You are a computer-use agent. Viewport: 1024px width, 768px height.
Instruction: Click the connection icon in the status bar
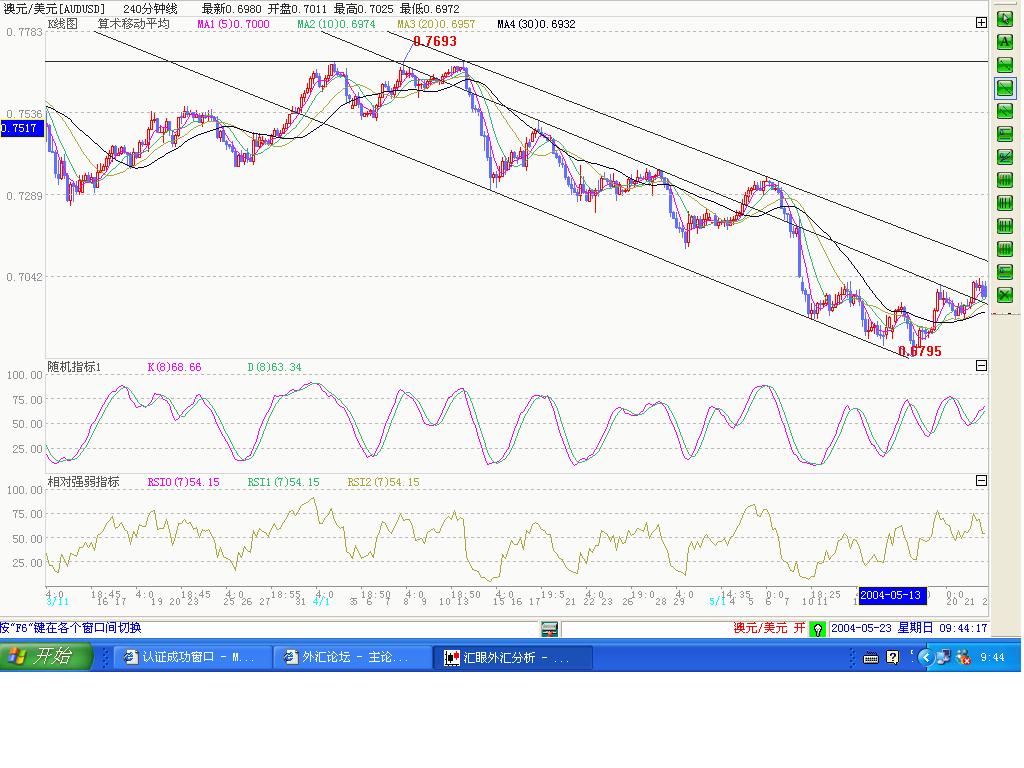click(x=549, y=629)
